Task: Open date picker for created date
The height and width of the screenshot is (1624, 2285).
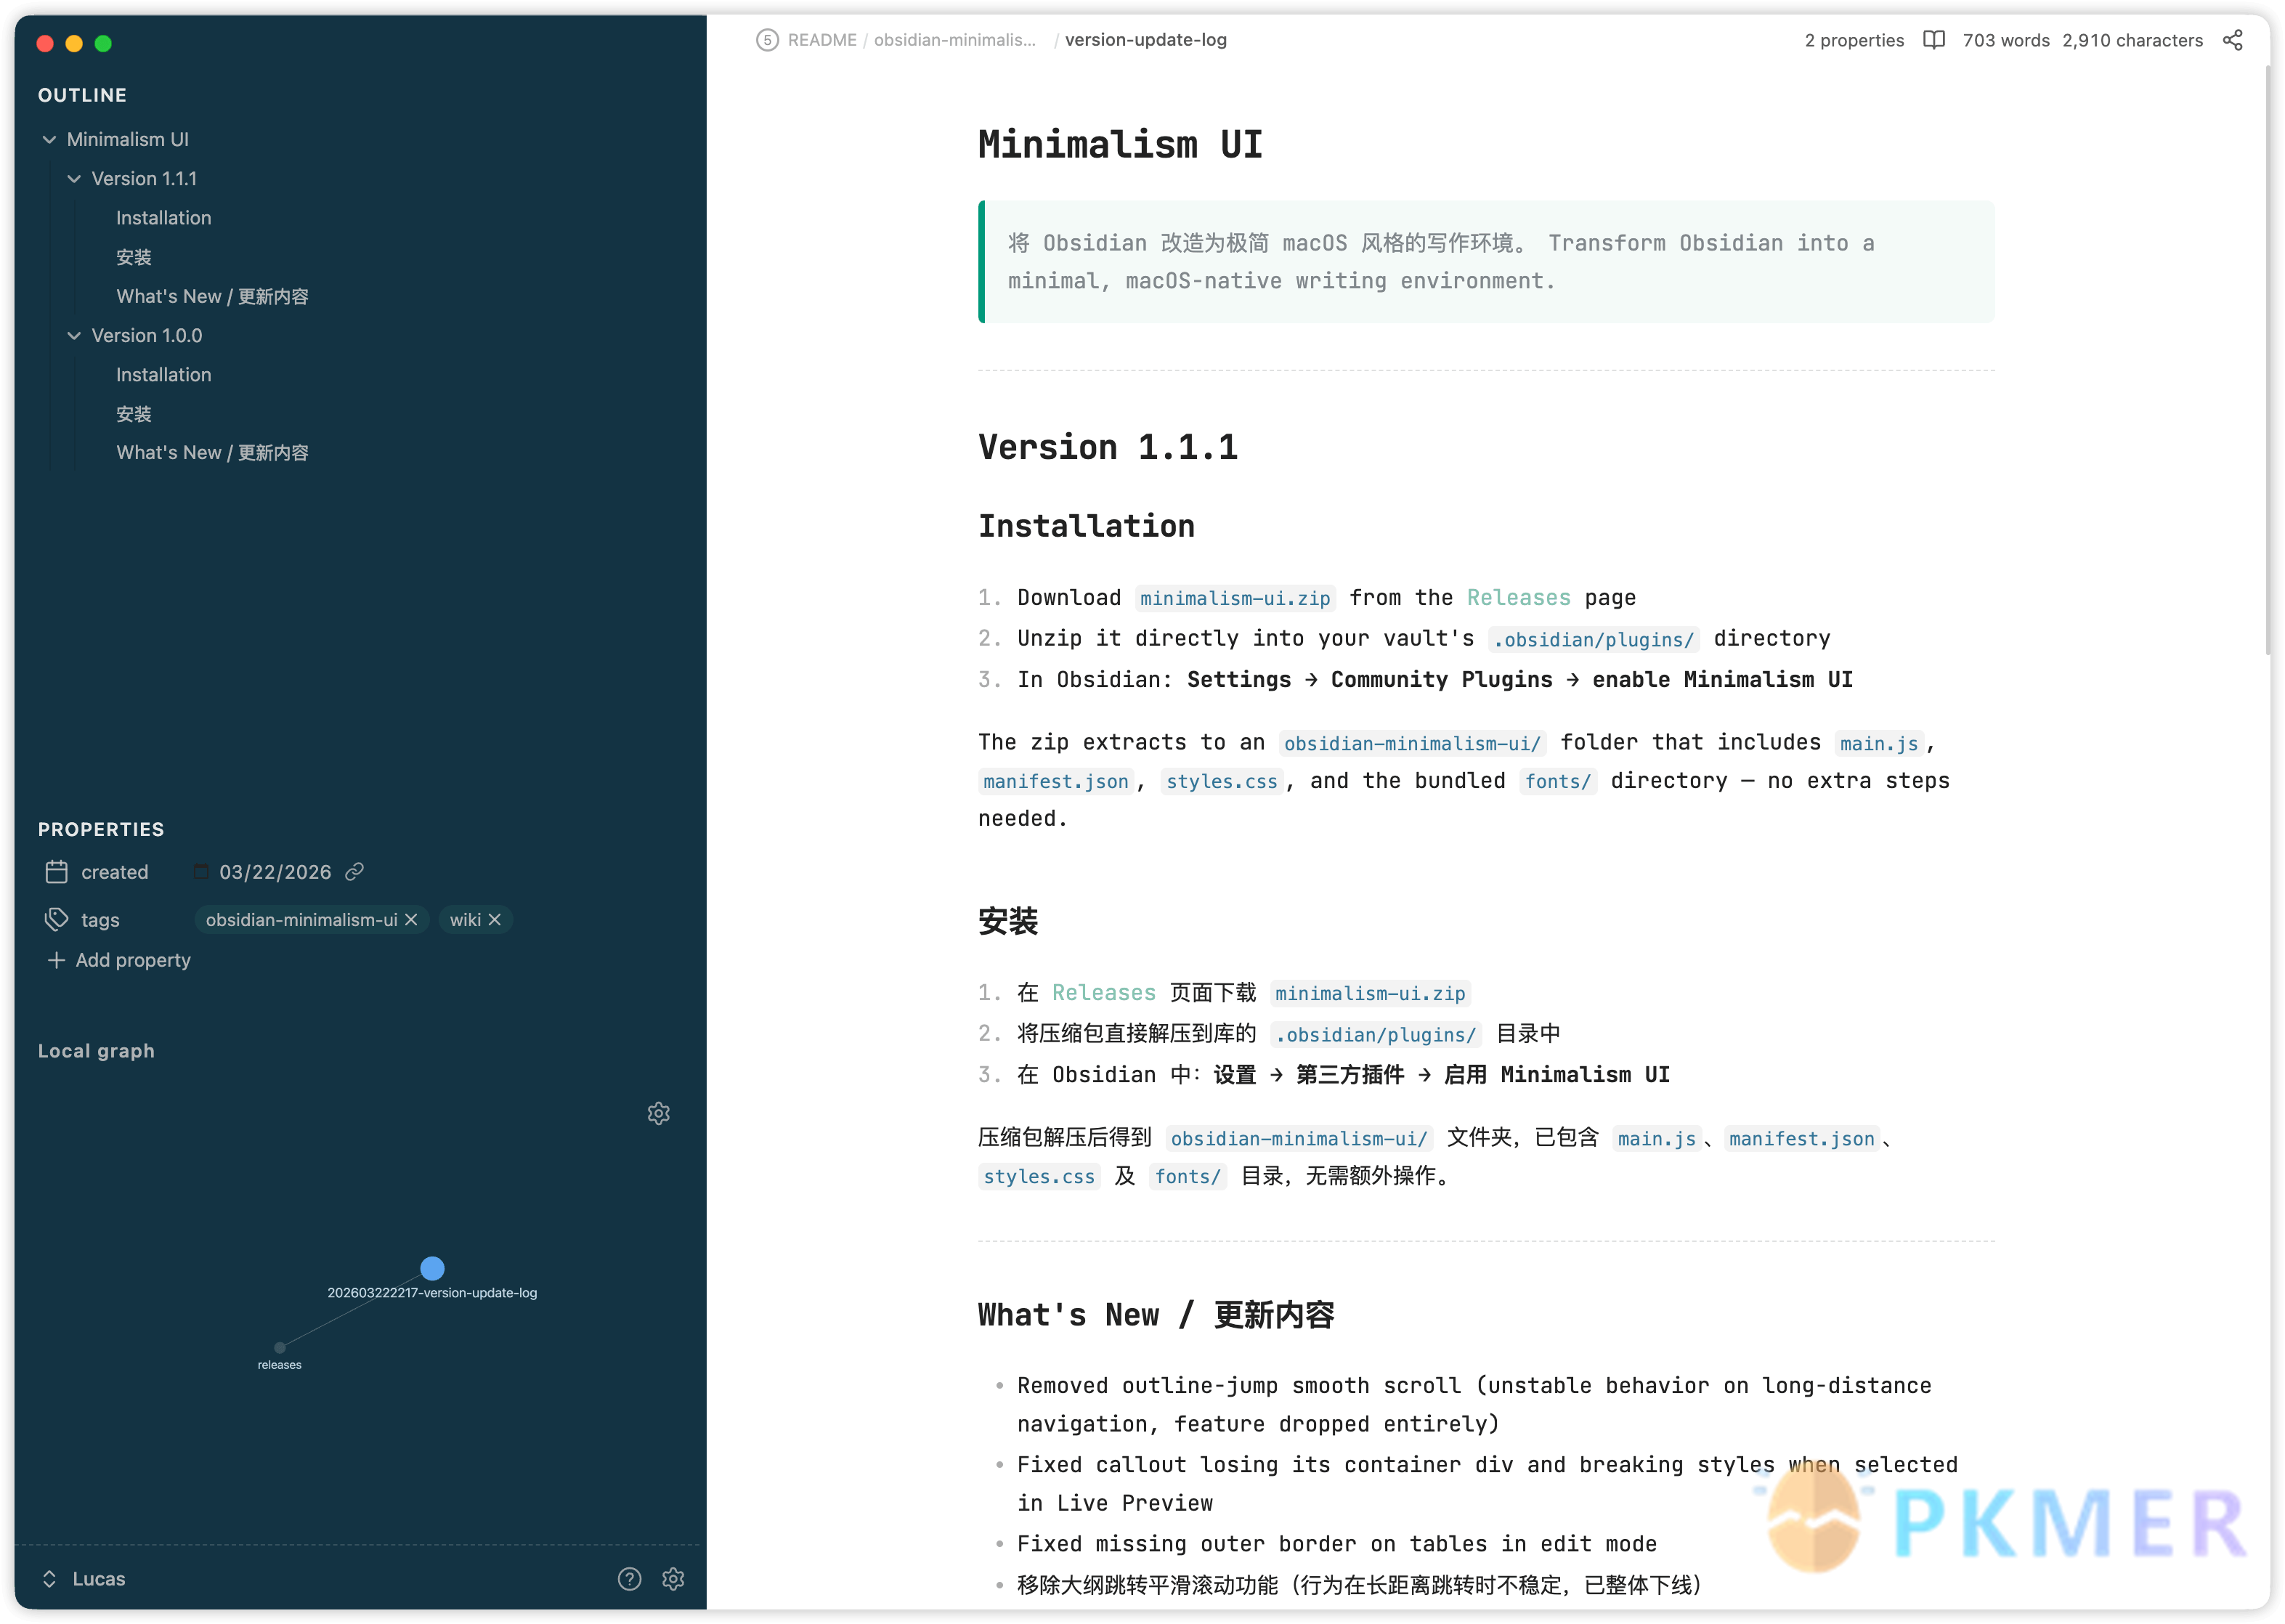Action: [x=201, y=872]
